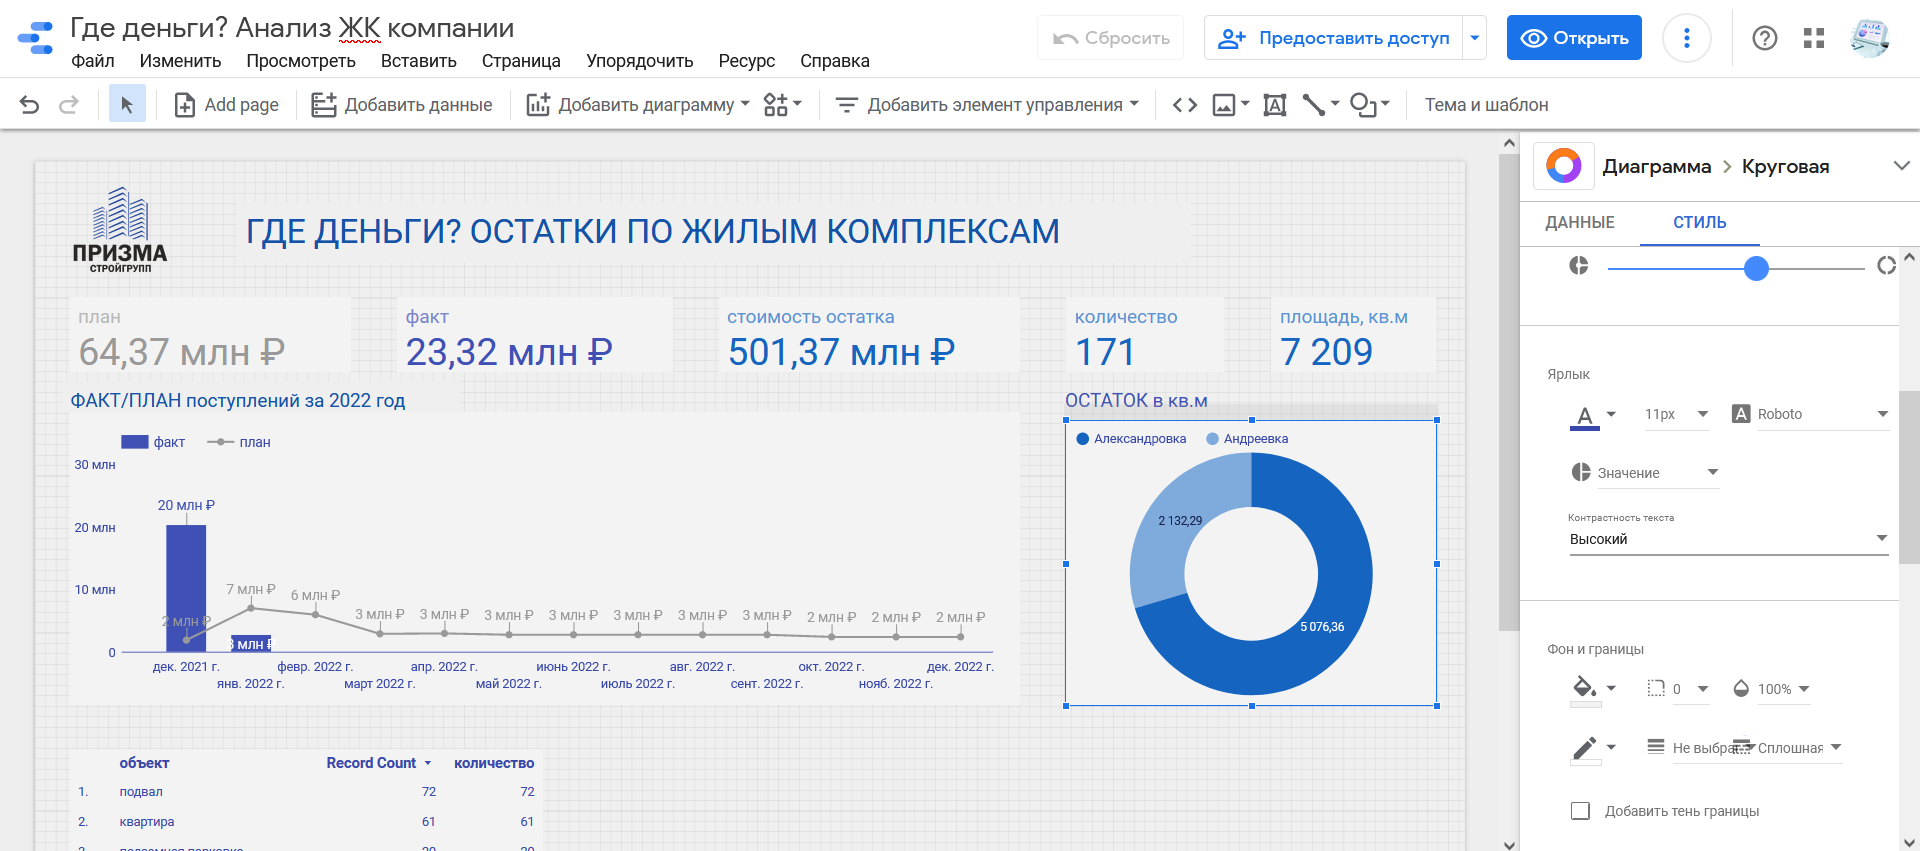This screenshot has width=1920, height=851.
Task: Enable Добавить тень границы checkbox
Action: pyautogui.click(x=1580, y=811)
